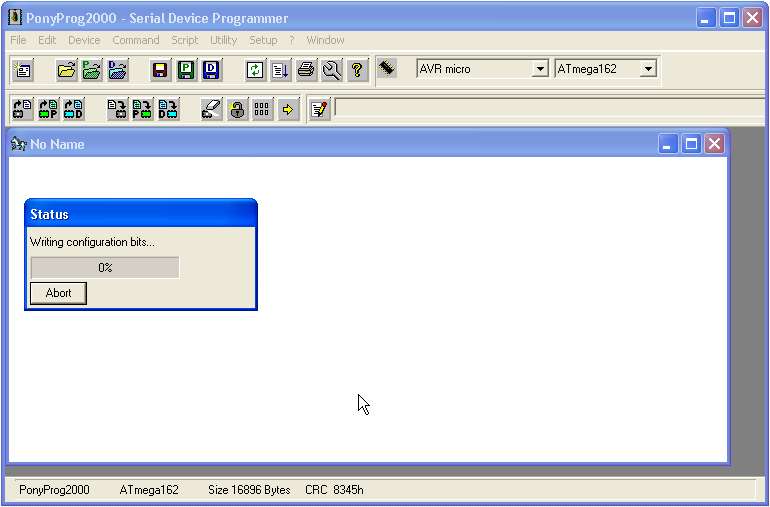This screenshot has width=770, height=507.
Task: Click Open Device File folder icon
Action: pyautogui.click(x=66, y=70)
